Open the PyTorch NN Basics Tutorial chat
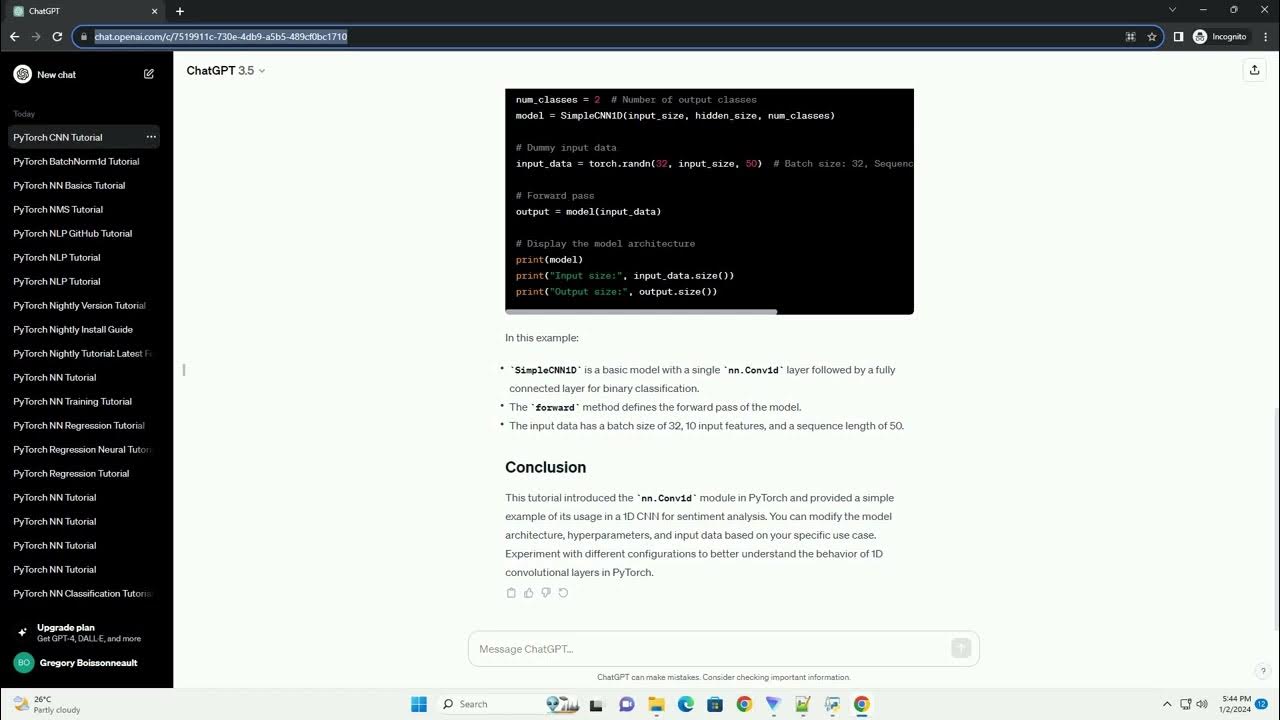 pos(69,185)
